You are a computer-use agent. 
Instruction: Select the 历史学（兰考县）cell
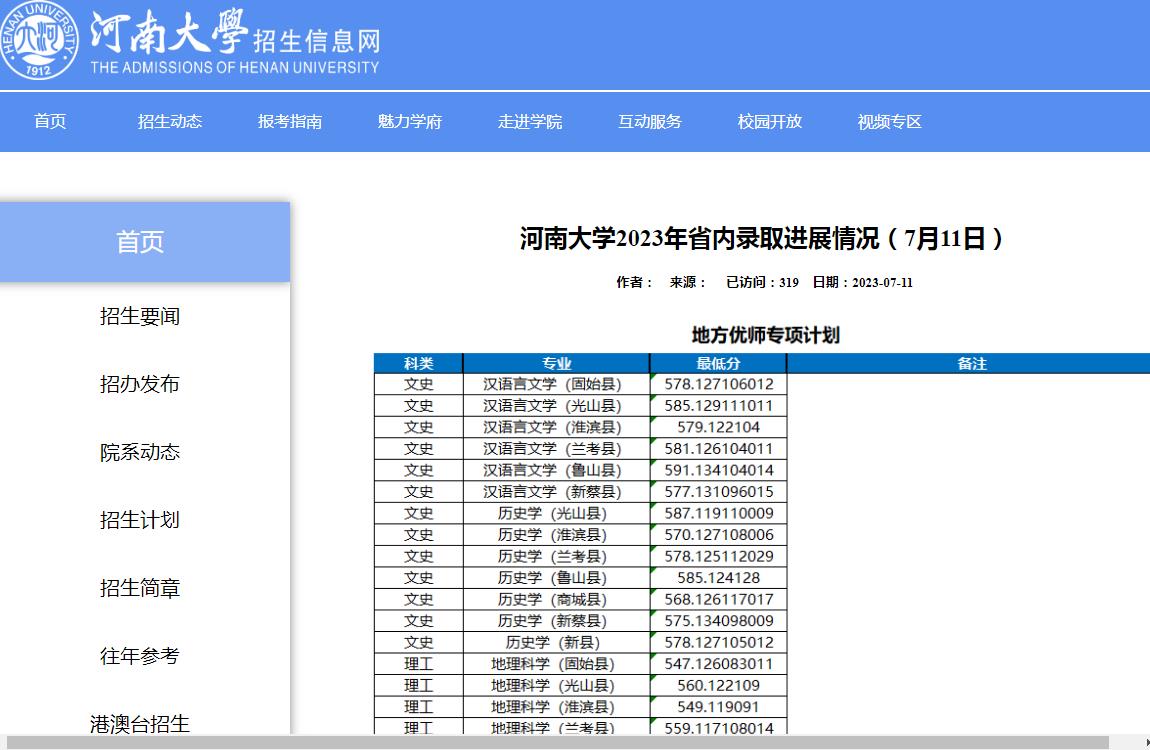556,556
